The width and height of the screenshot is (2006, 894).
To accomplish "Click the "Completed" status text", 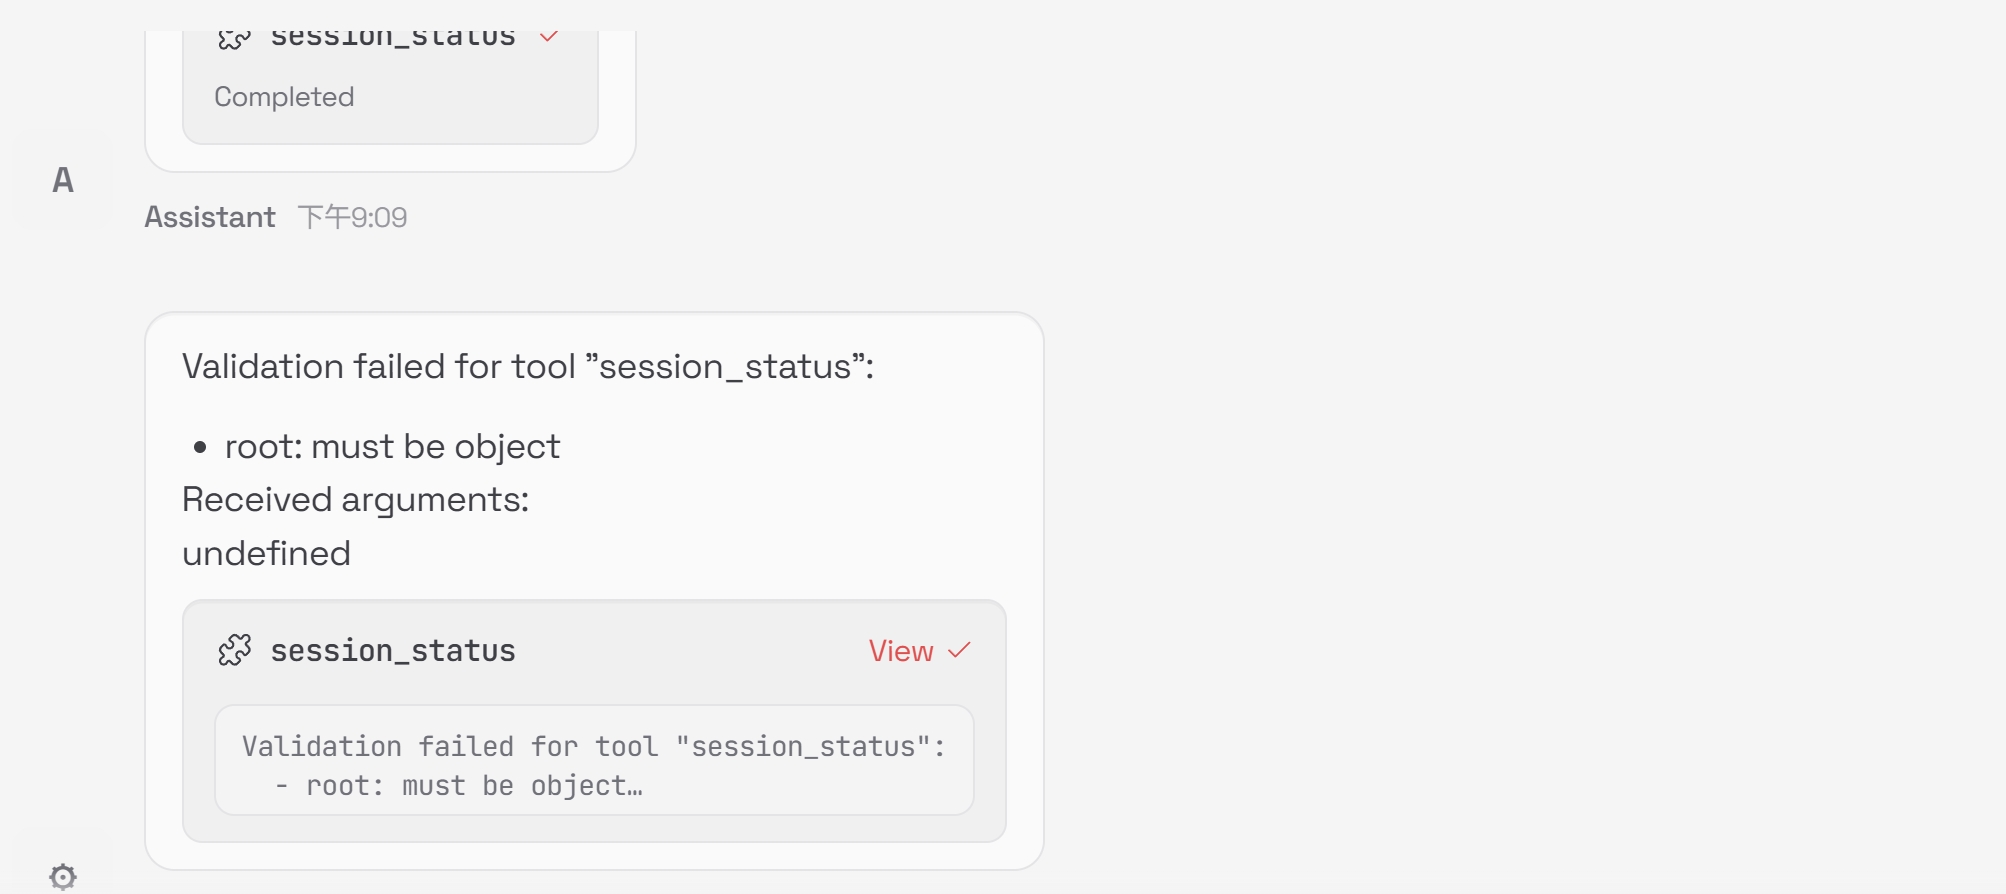I will [284, 97].
